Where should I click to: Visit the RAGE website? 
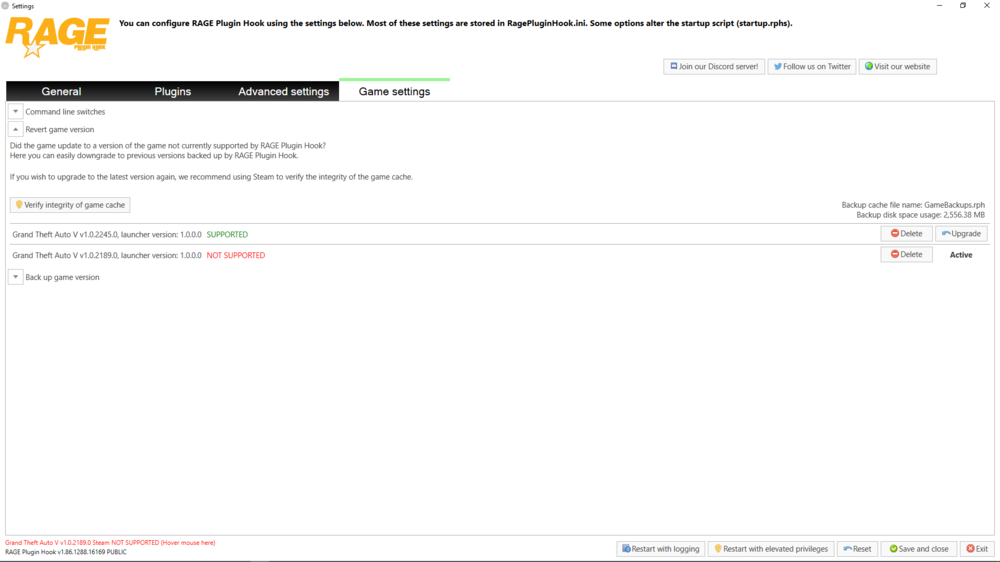tap(897, 66)
